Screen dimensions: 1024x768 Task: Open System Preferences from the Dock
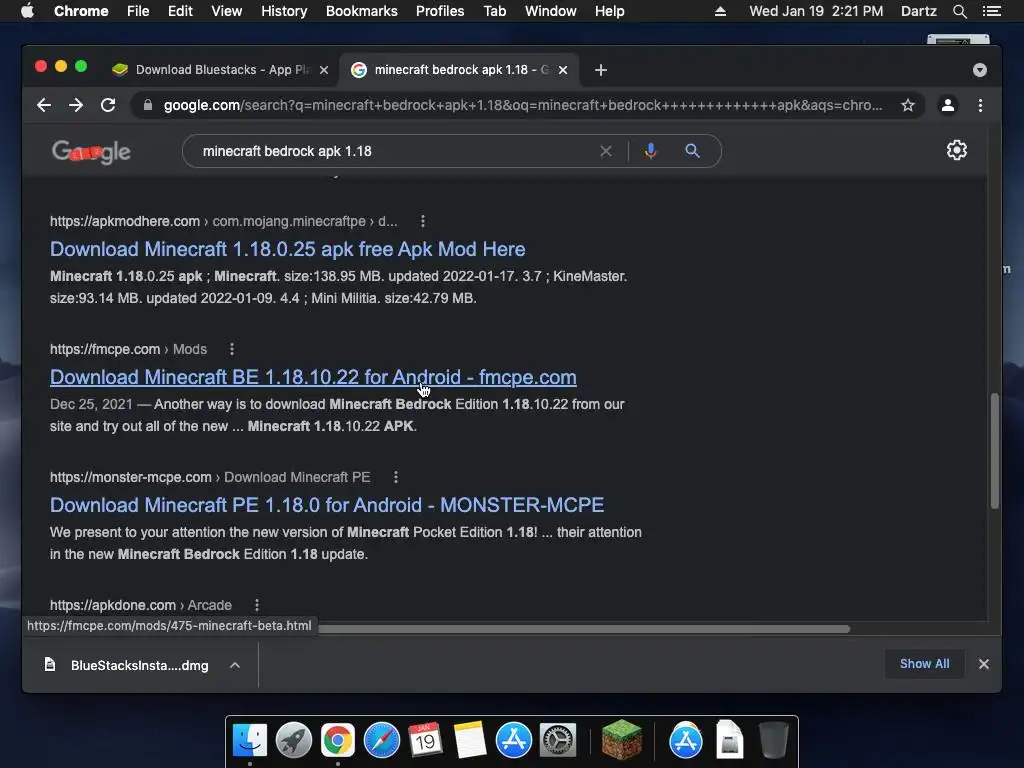[557, 741]
